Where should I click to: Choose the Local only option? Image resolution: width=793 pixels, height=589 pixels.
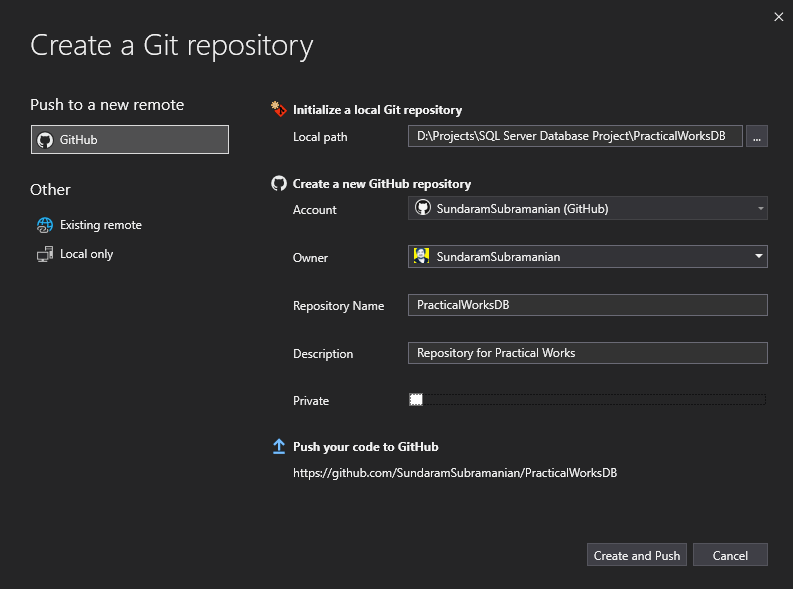(86, 254)
